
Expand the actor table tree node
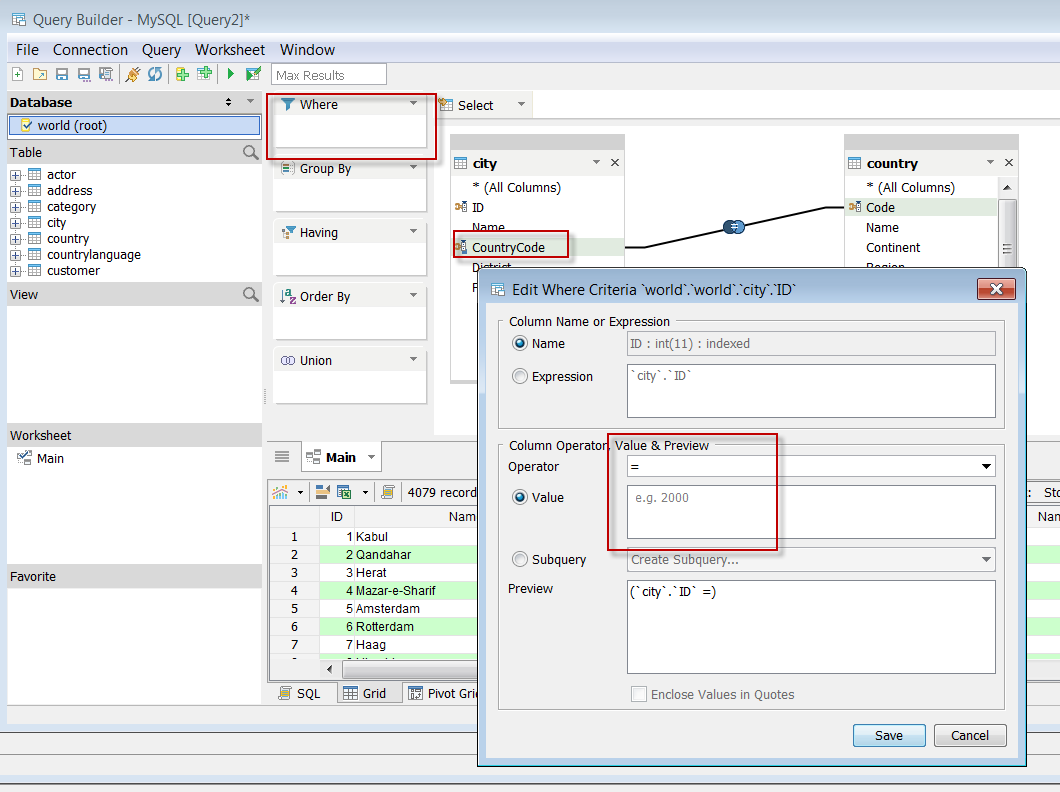[x=16, y=175]
